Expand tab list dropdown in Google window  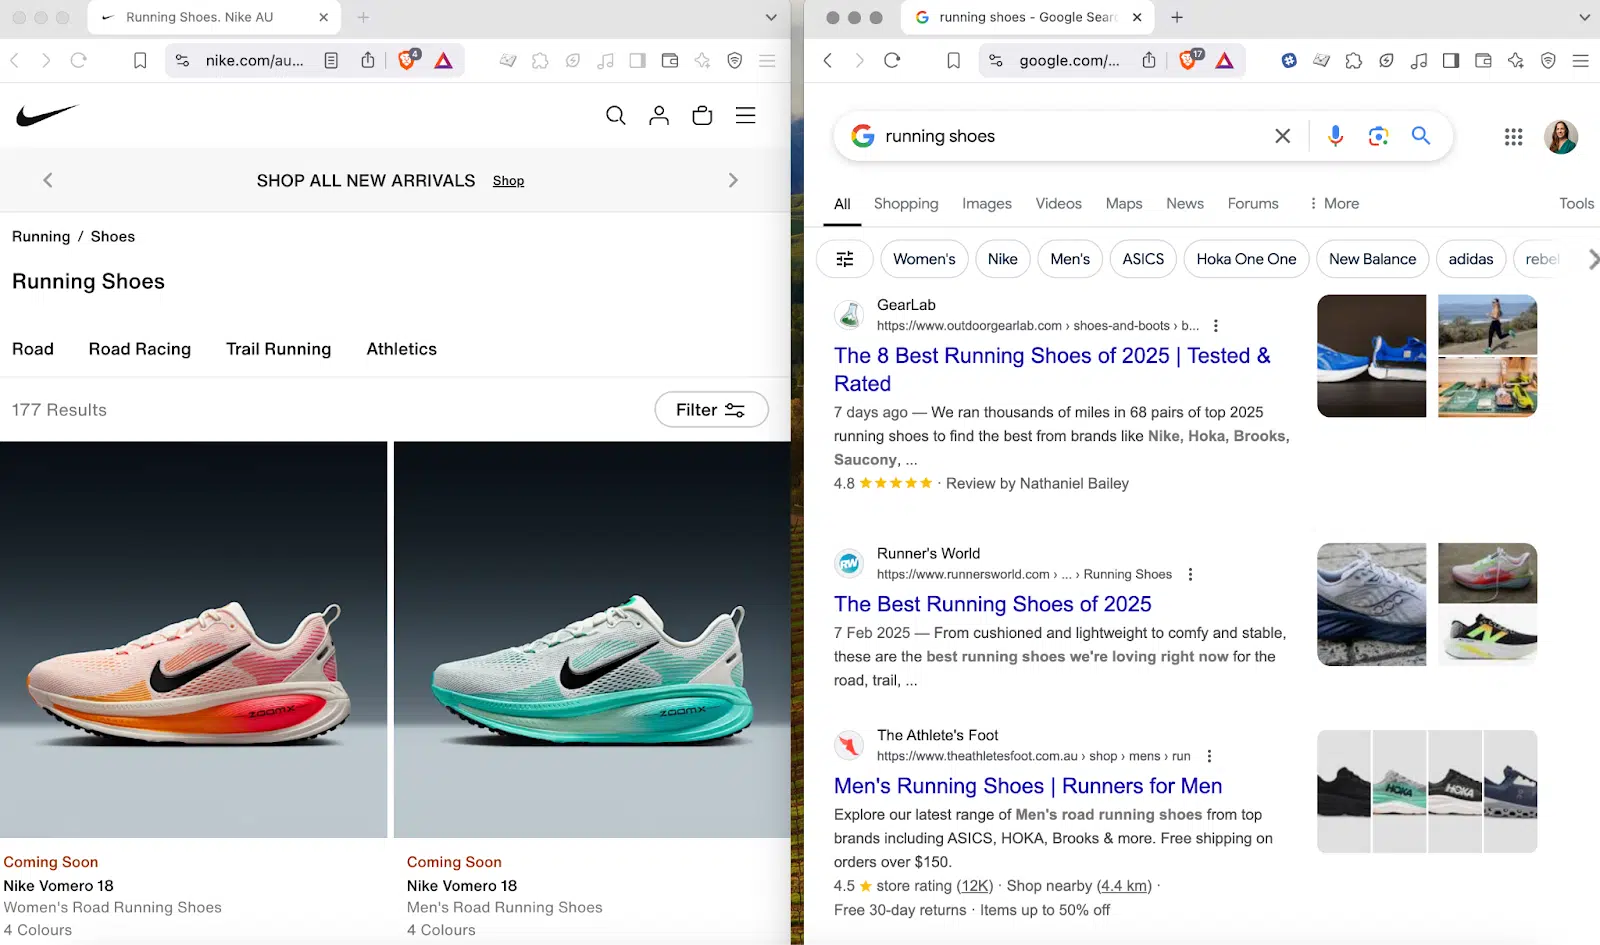pos(1584,17)
